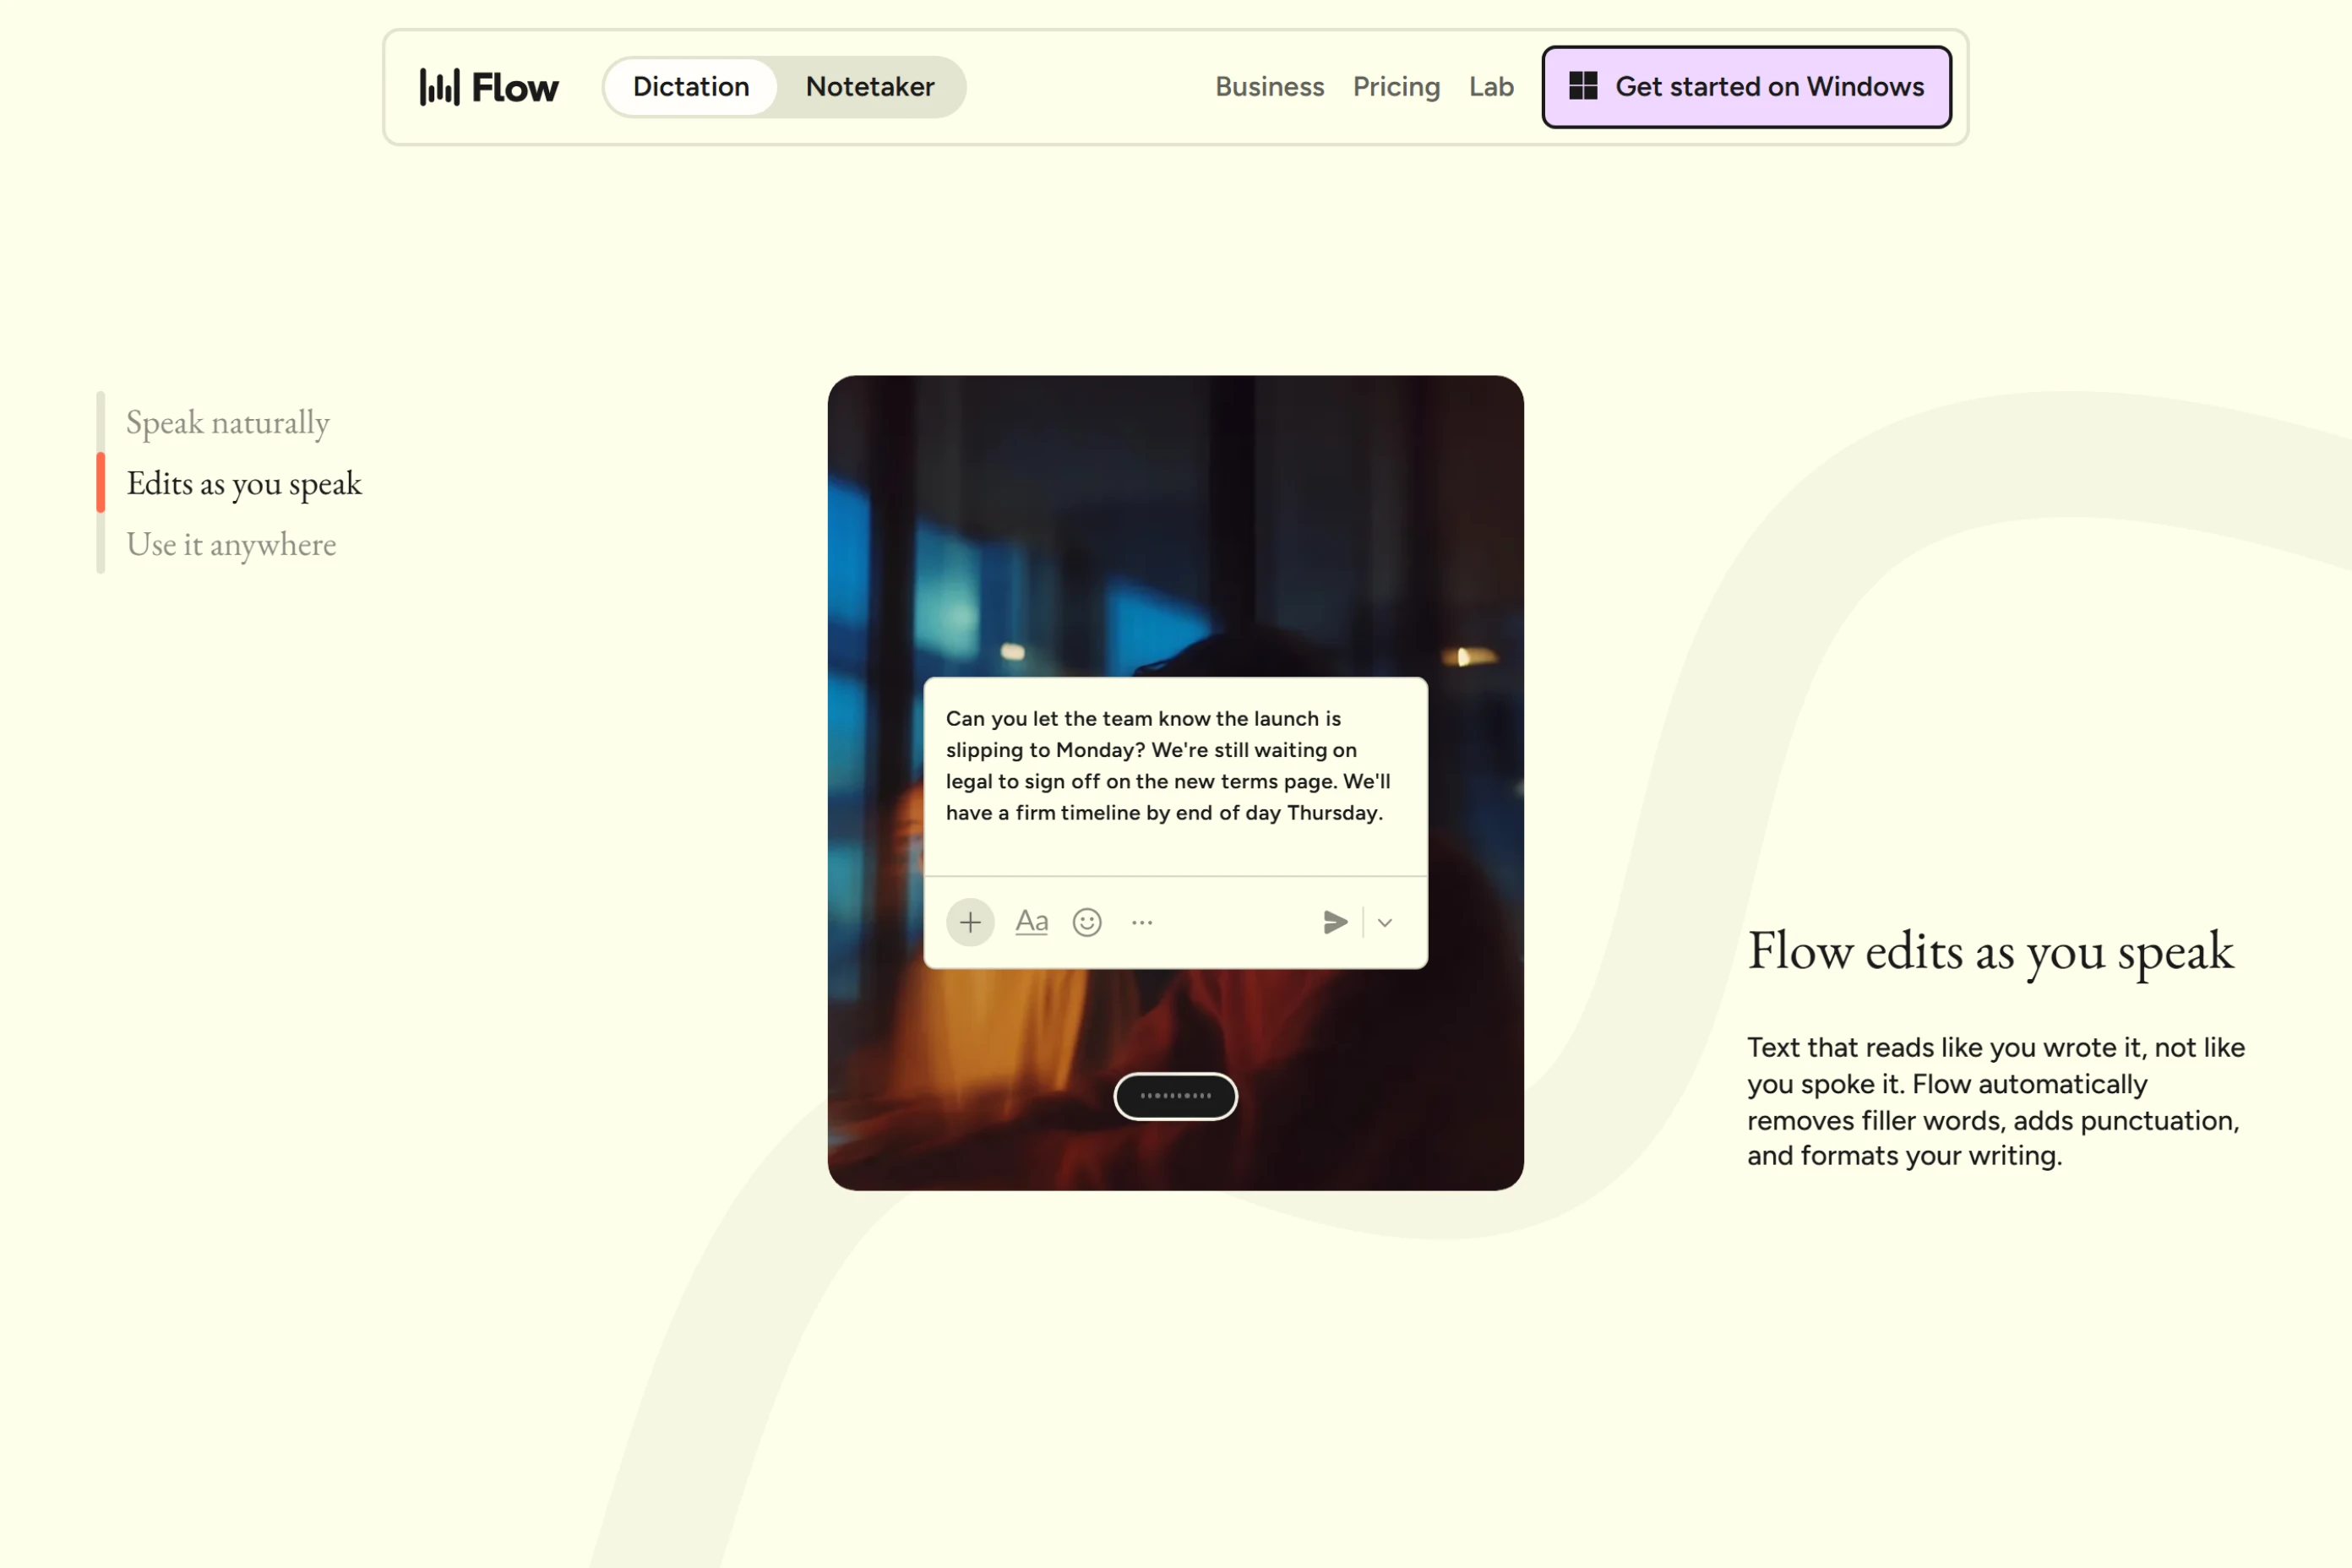This screenshot has width=2352, height=1568.
Task: Select the Edits as you speak section
Action: coord(244,484)
